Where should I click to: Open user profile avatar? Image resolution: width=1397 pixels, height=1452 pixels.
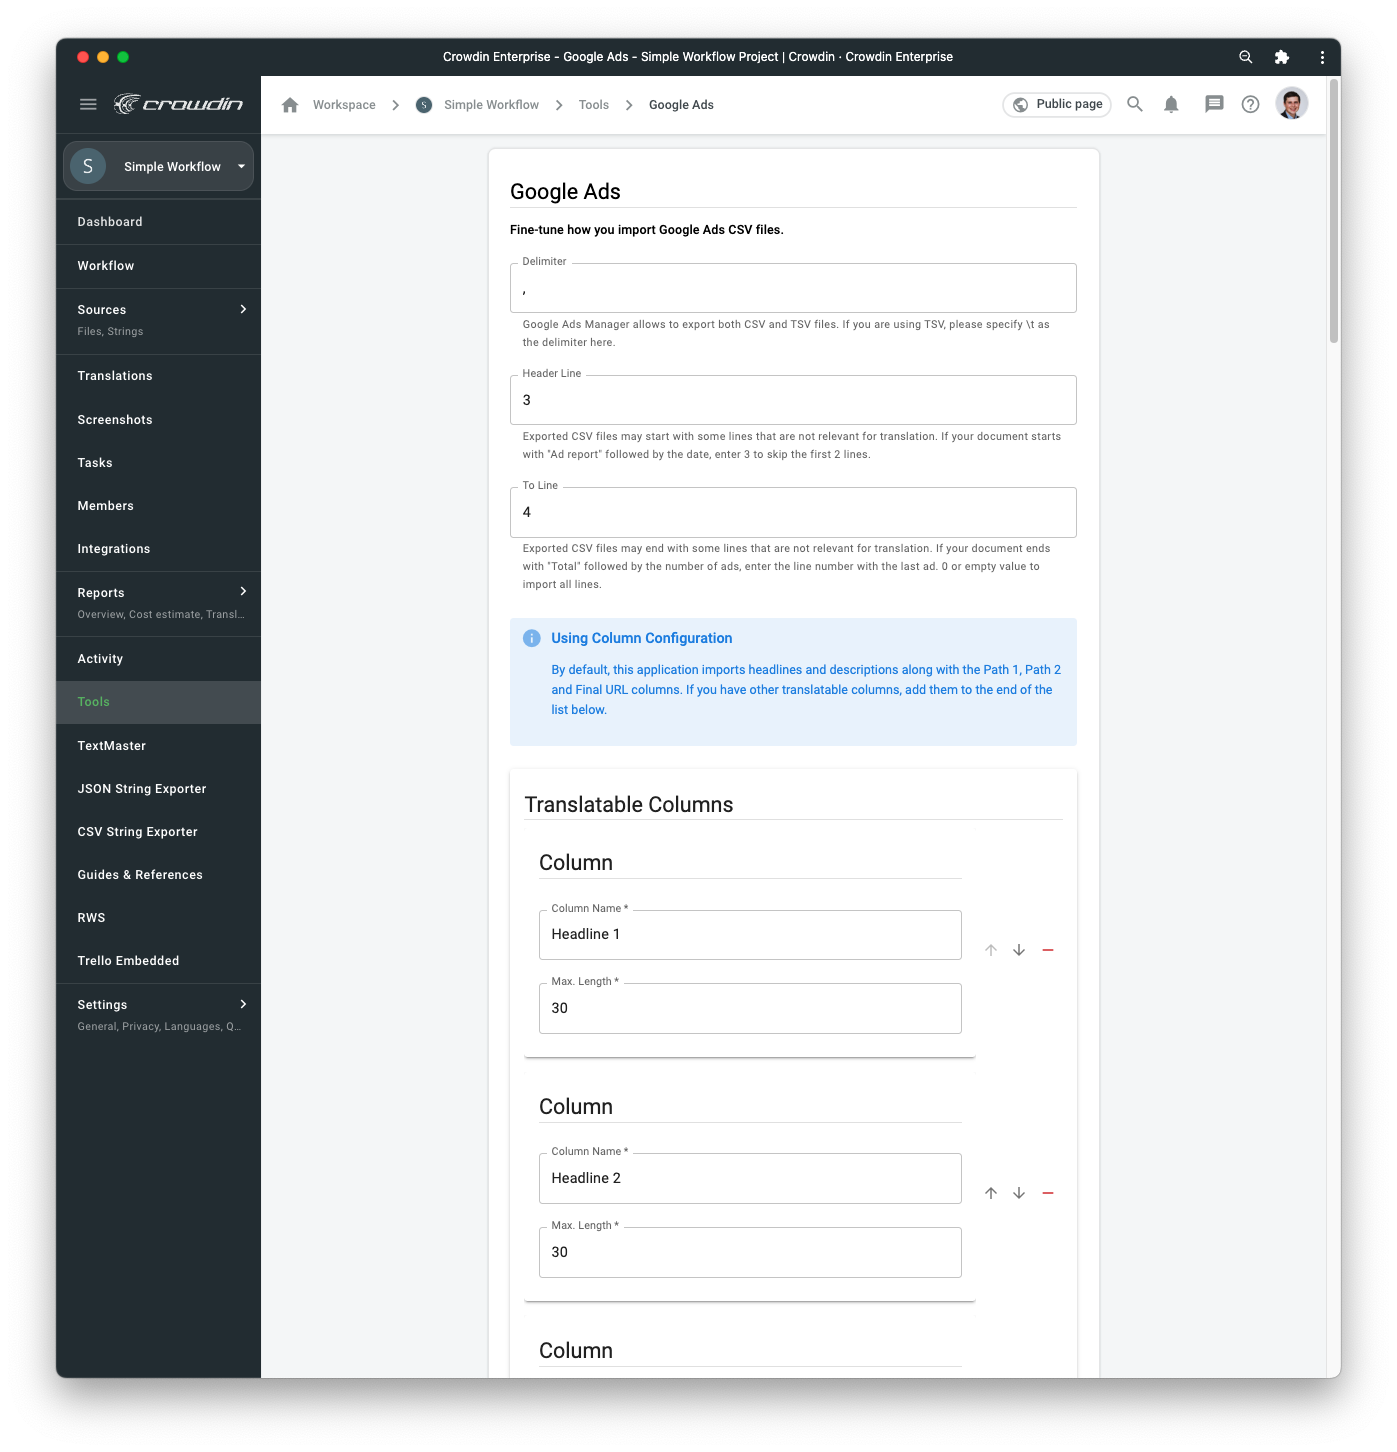(1292, 104)
